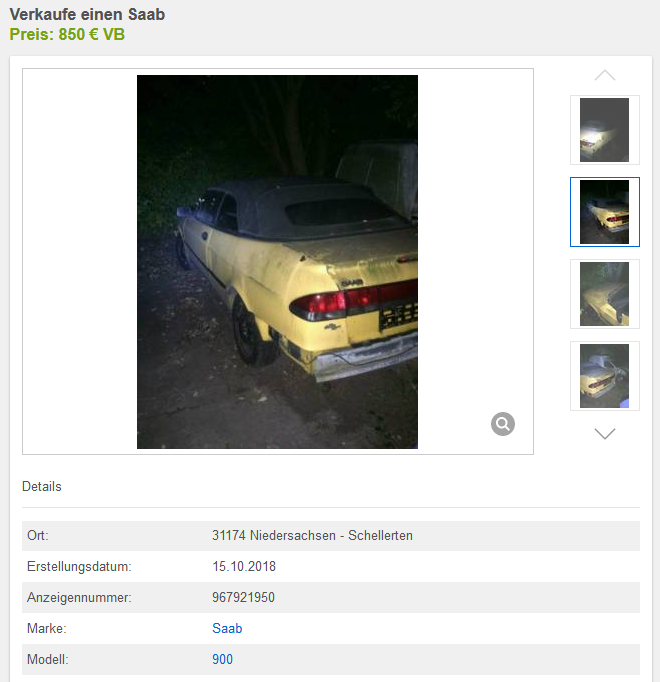Show previous thumbnails with the up chevron

tap(605, 76)
